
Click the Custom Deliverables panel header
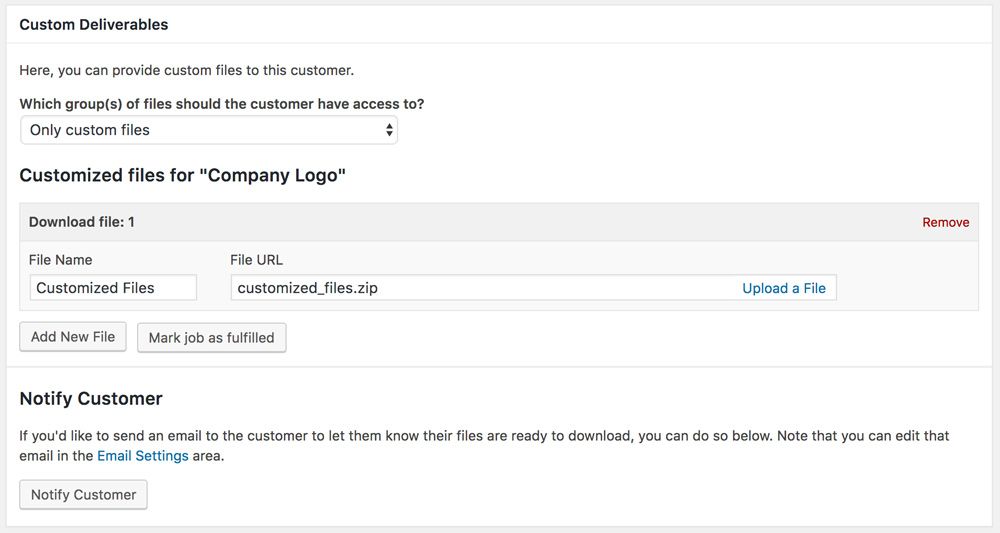[94, 24]
